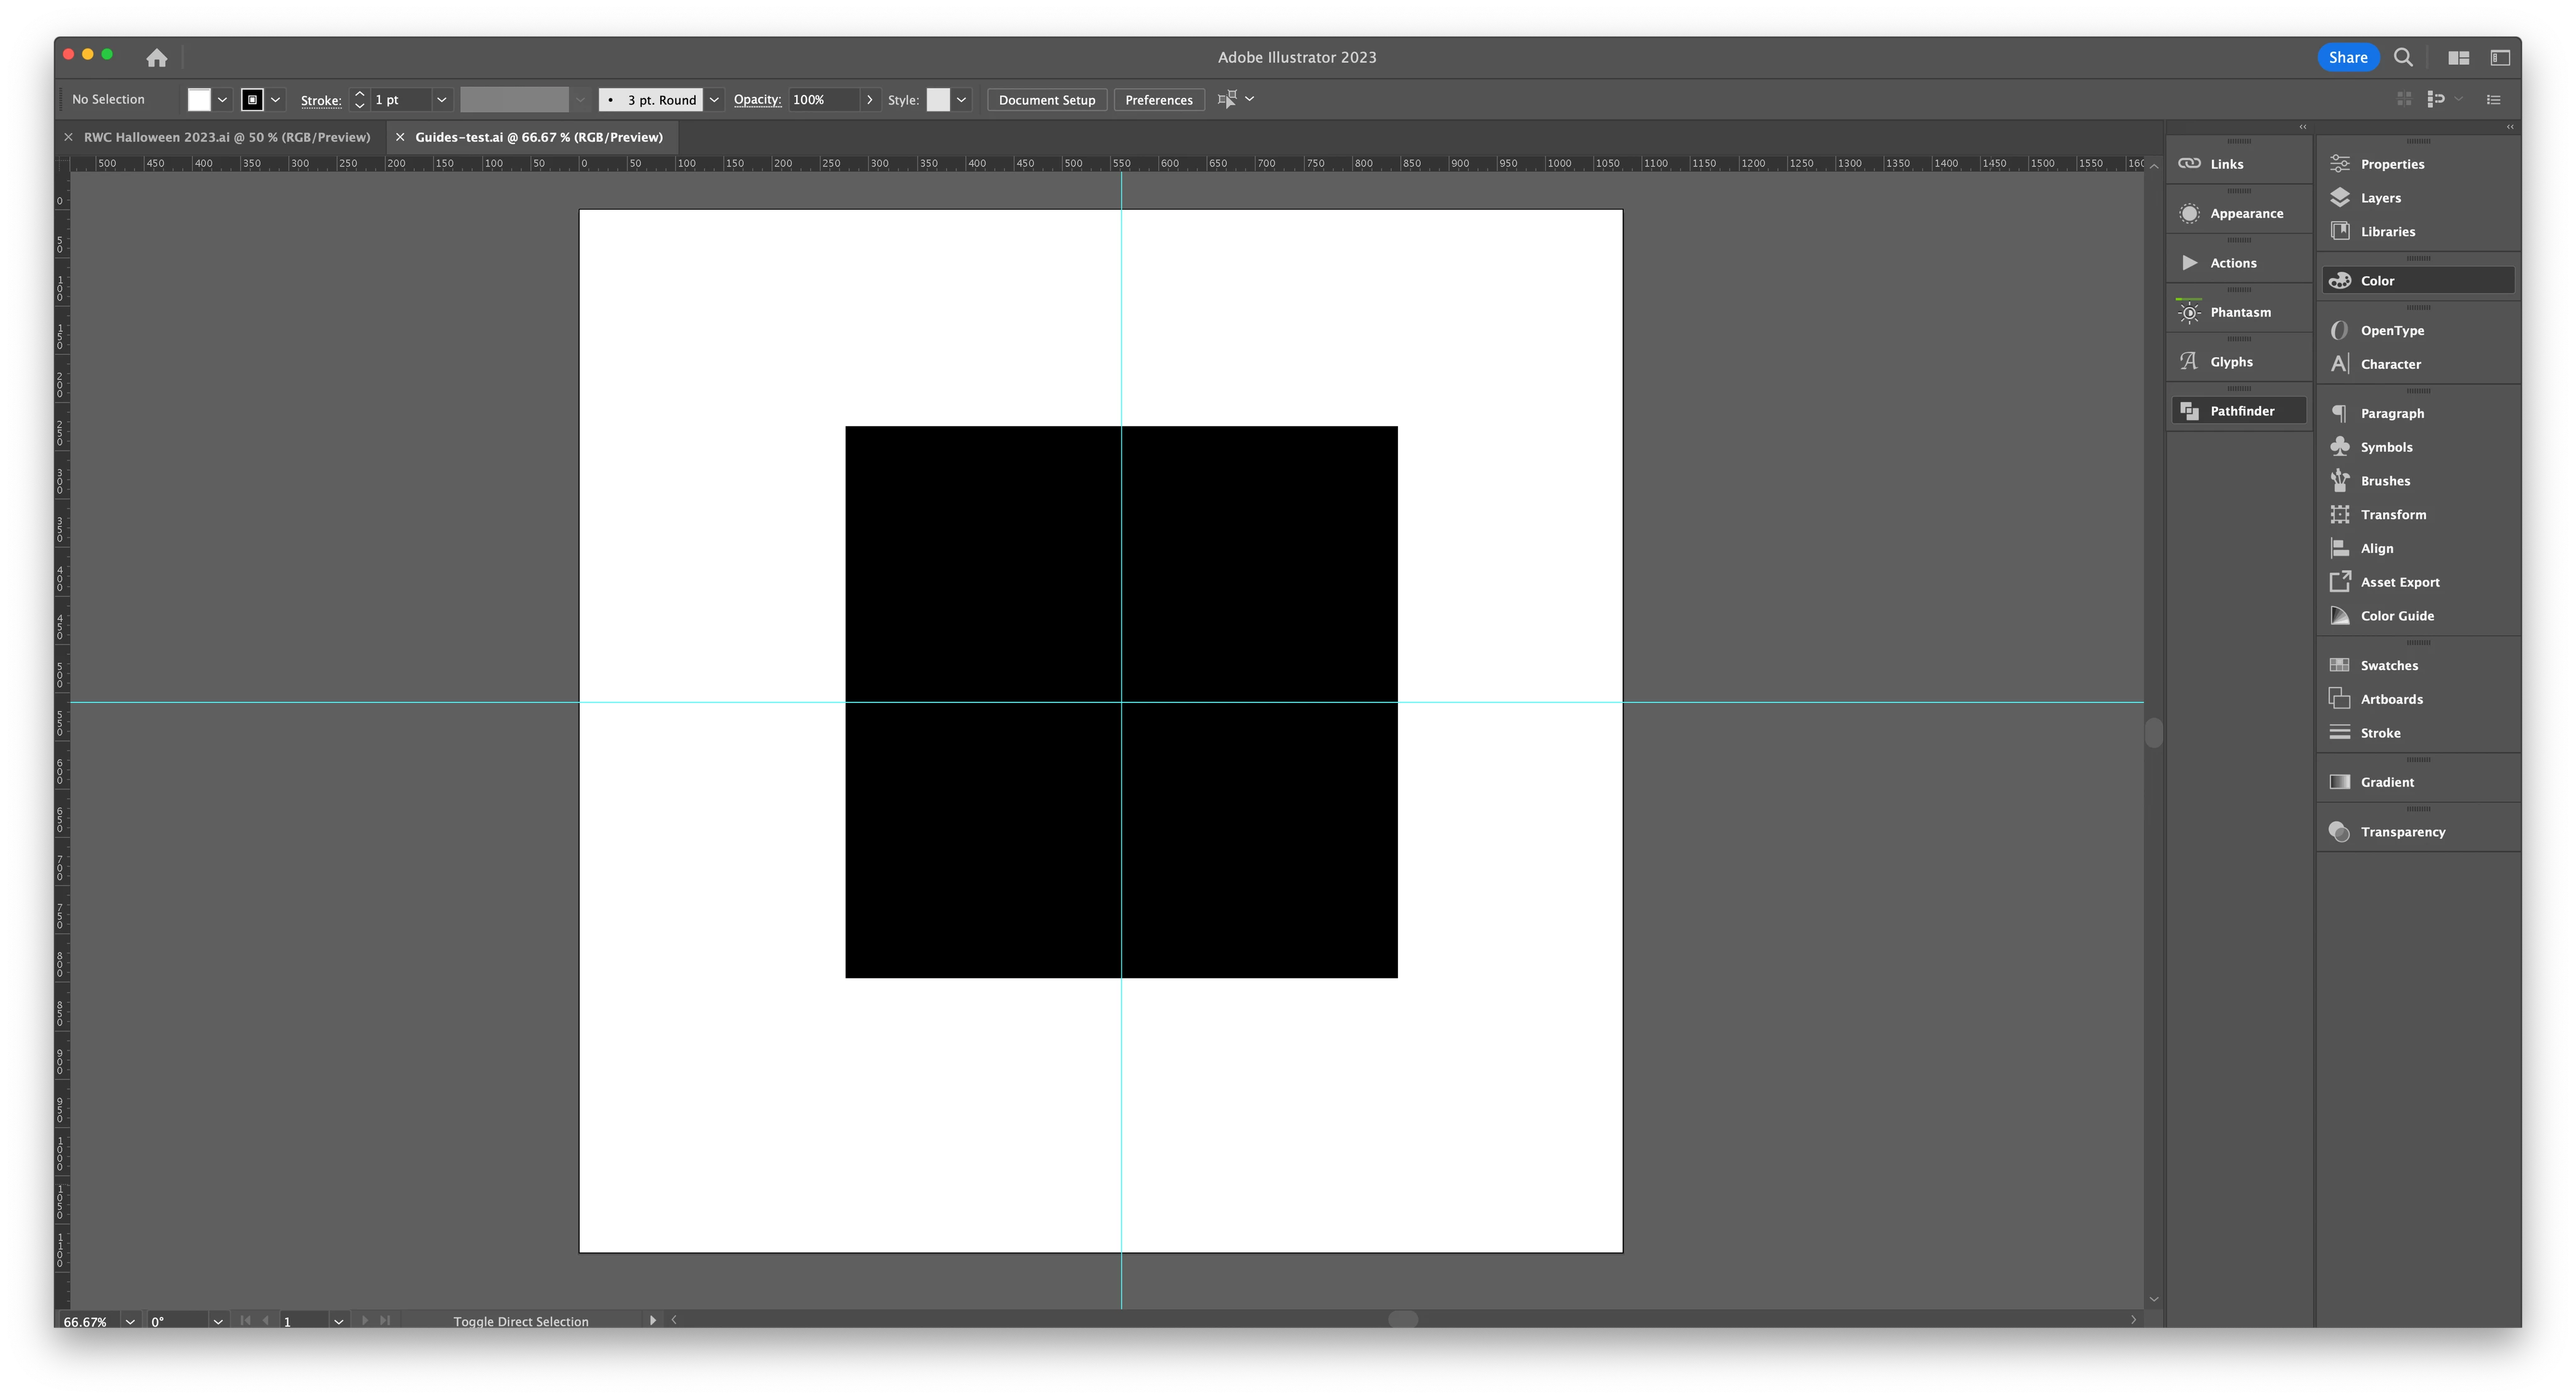This screenshot has width=2576, height=1399.
Task: Open the Glyphs panel
Action: coord(2230,362)
